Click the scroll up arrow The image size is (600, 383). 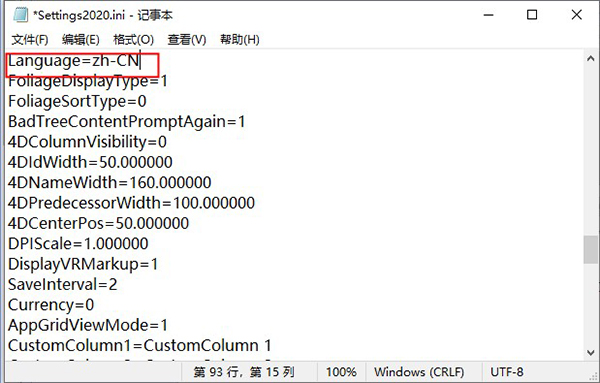click(x=590, y=59)
